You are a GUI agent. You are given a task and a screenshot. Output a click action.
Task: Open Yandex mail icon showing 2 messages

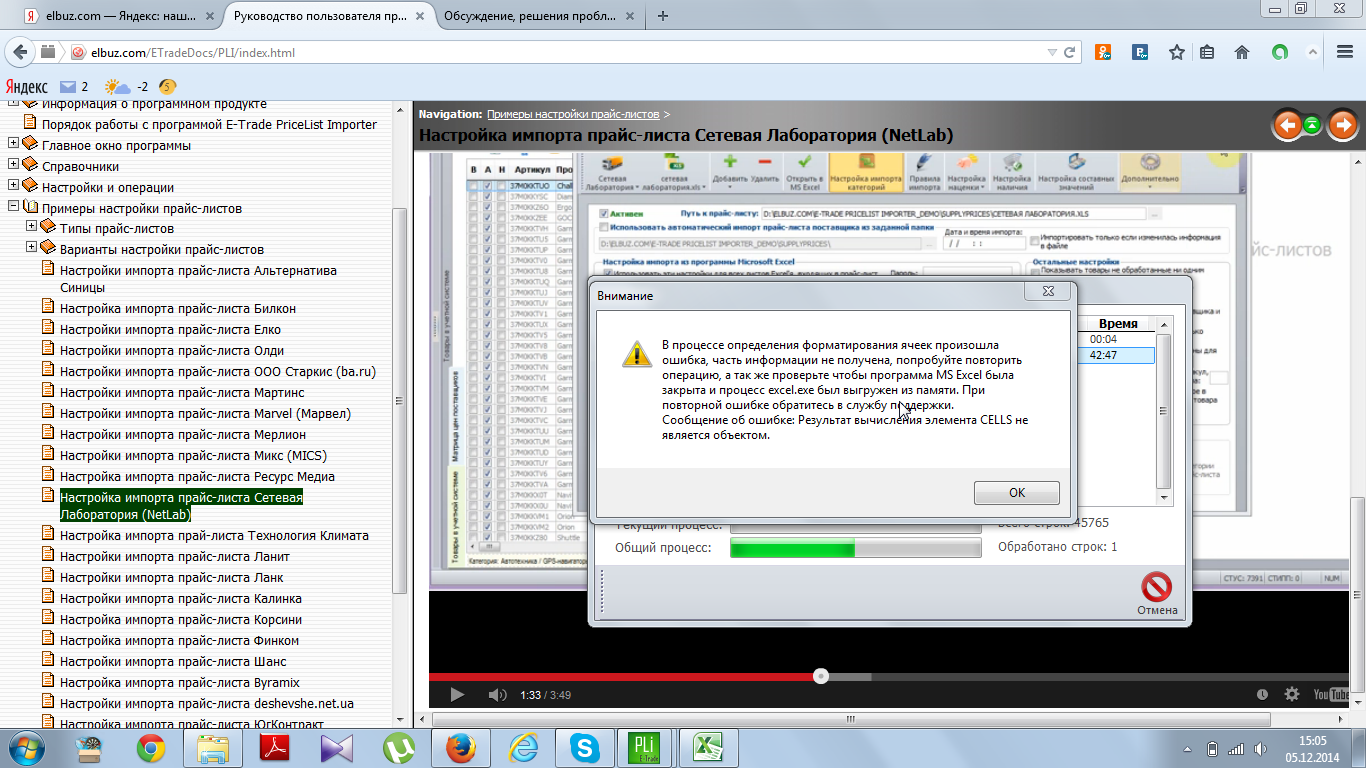[x=69, y=86]
